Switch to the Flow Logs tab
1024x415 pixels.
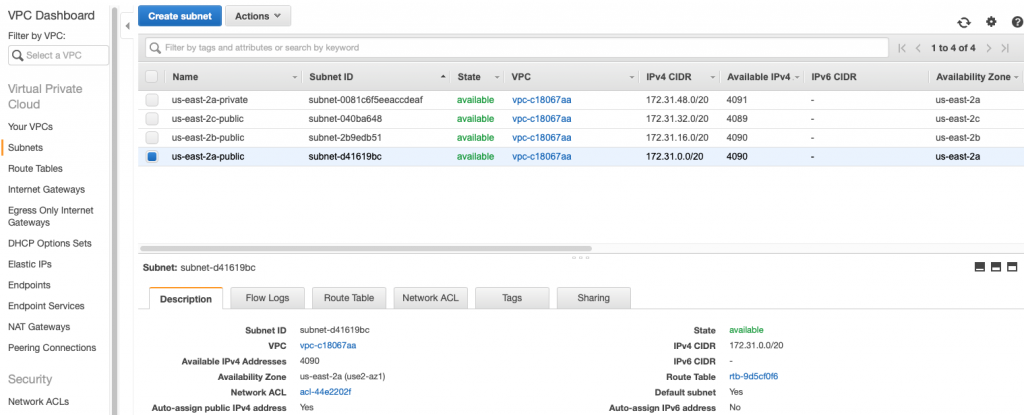tap(267, 297)
